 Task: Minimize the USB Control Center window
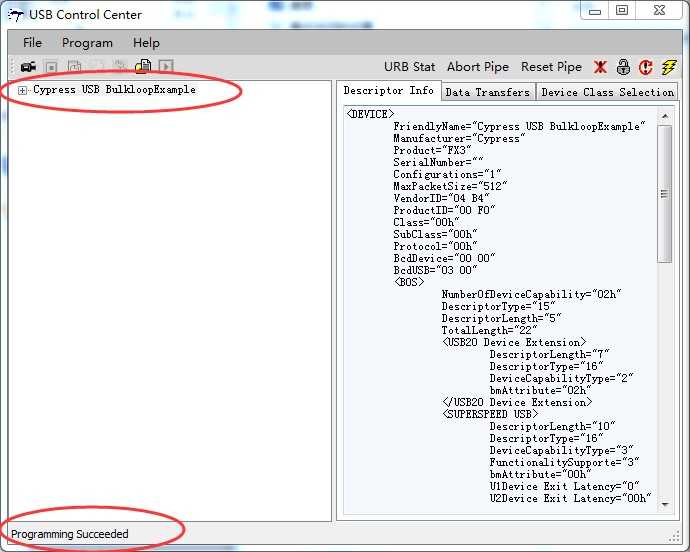click(x=595, y=11)
